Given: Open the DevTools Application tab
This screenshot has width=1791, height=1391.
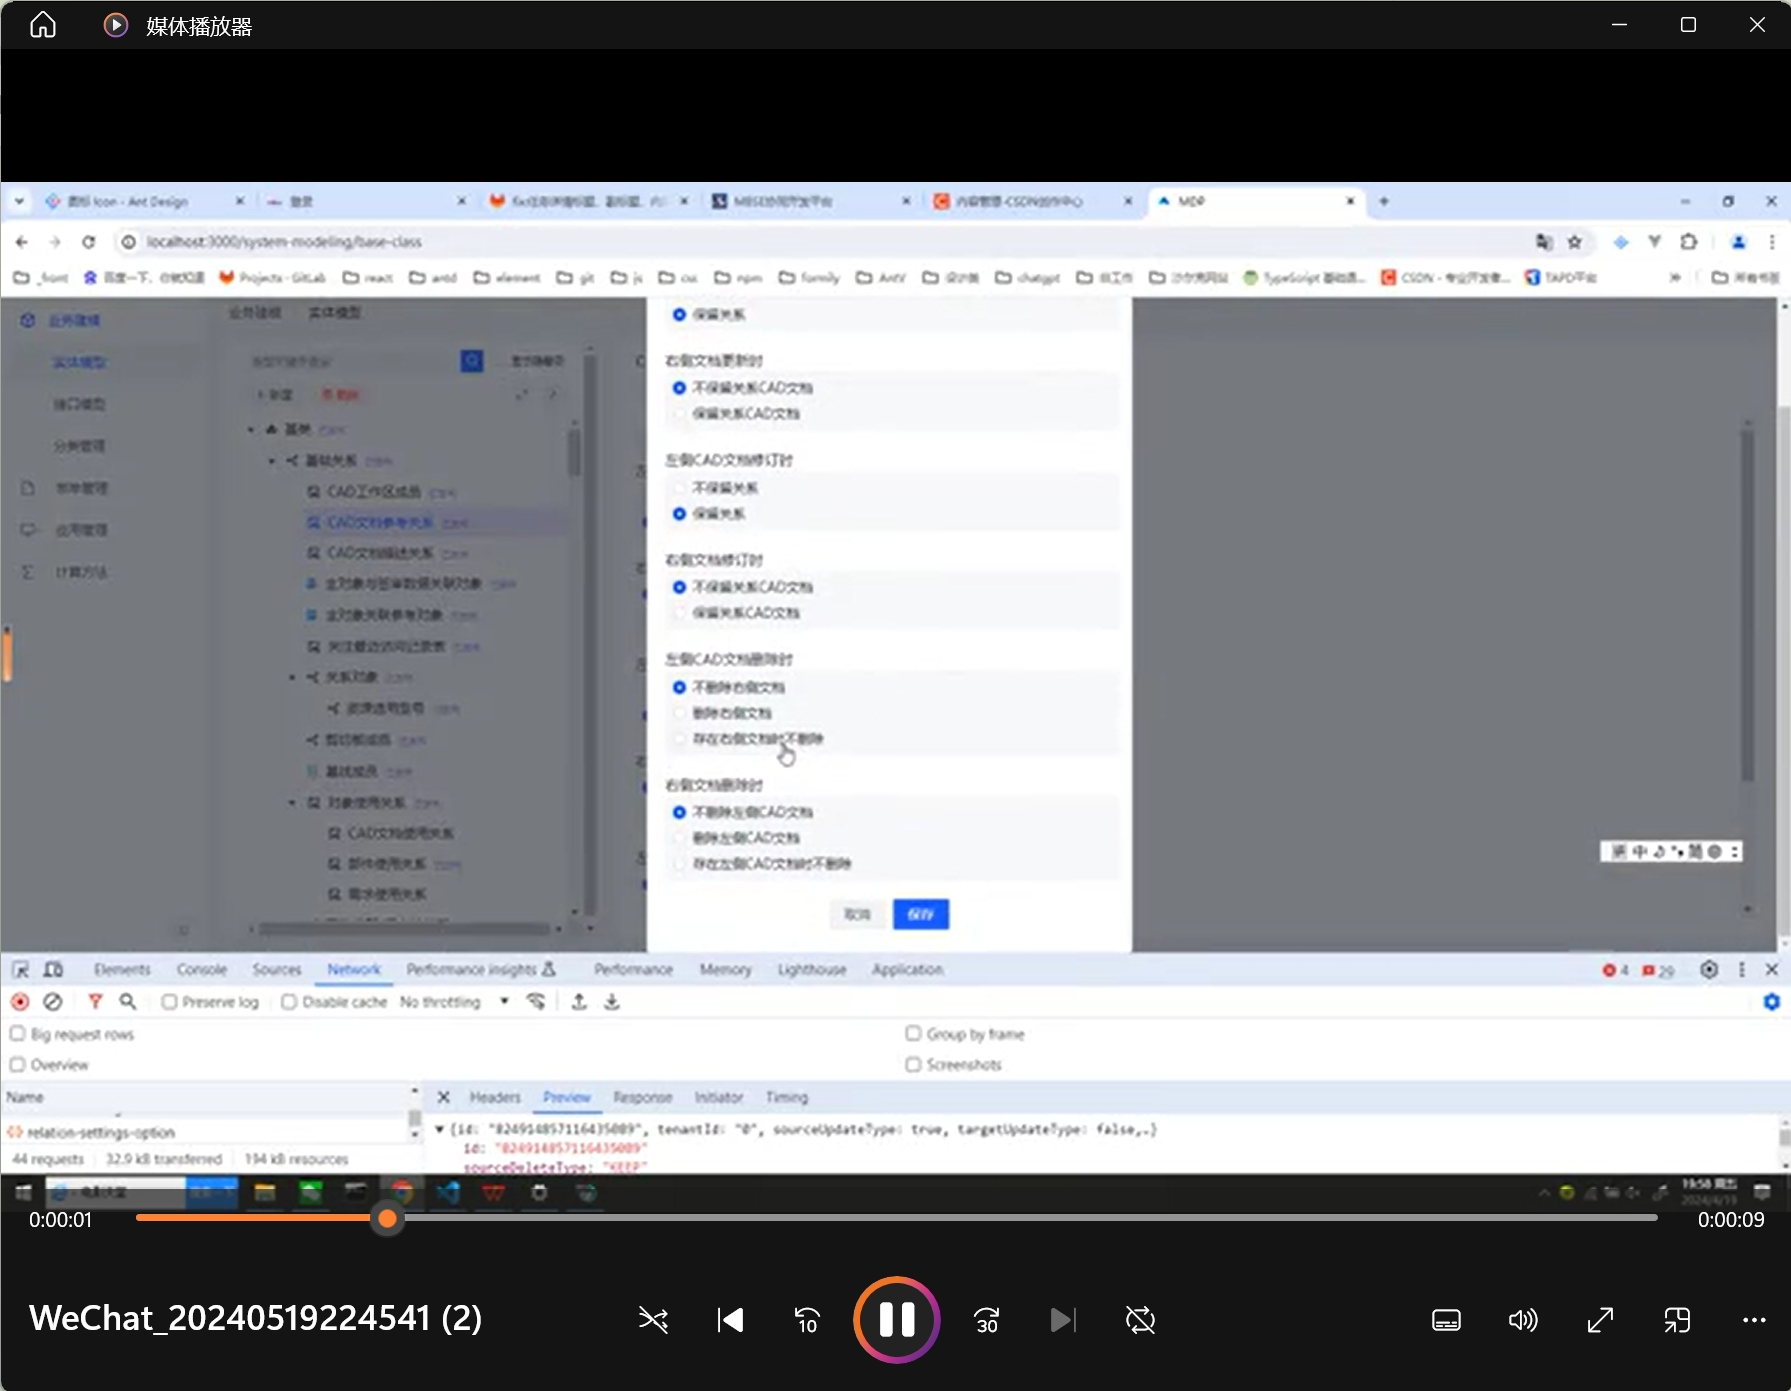Looking at the screenshot, I should pos(907,969).
